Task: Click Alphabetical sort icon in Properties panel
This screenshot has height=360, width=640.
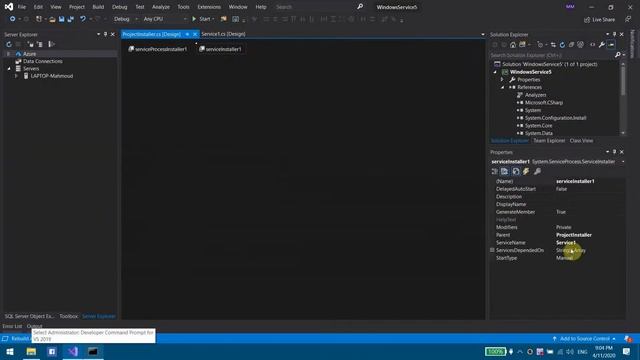Action: pos(504,171)
